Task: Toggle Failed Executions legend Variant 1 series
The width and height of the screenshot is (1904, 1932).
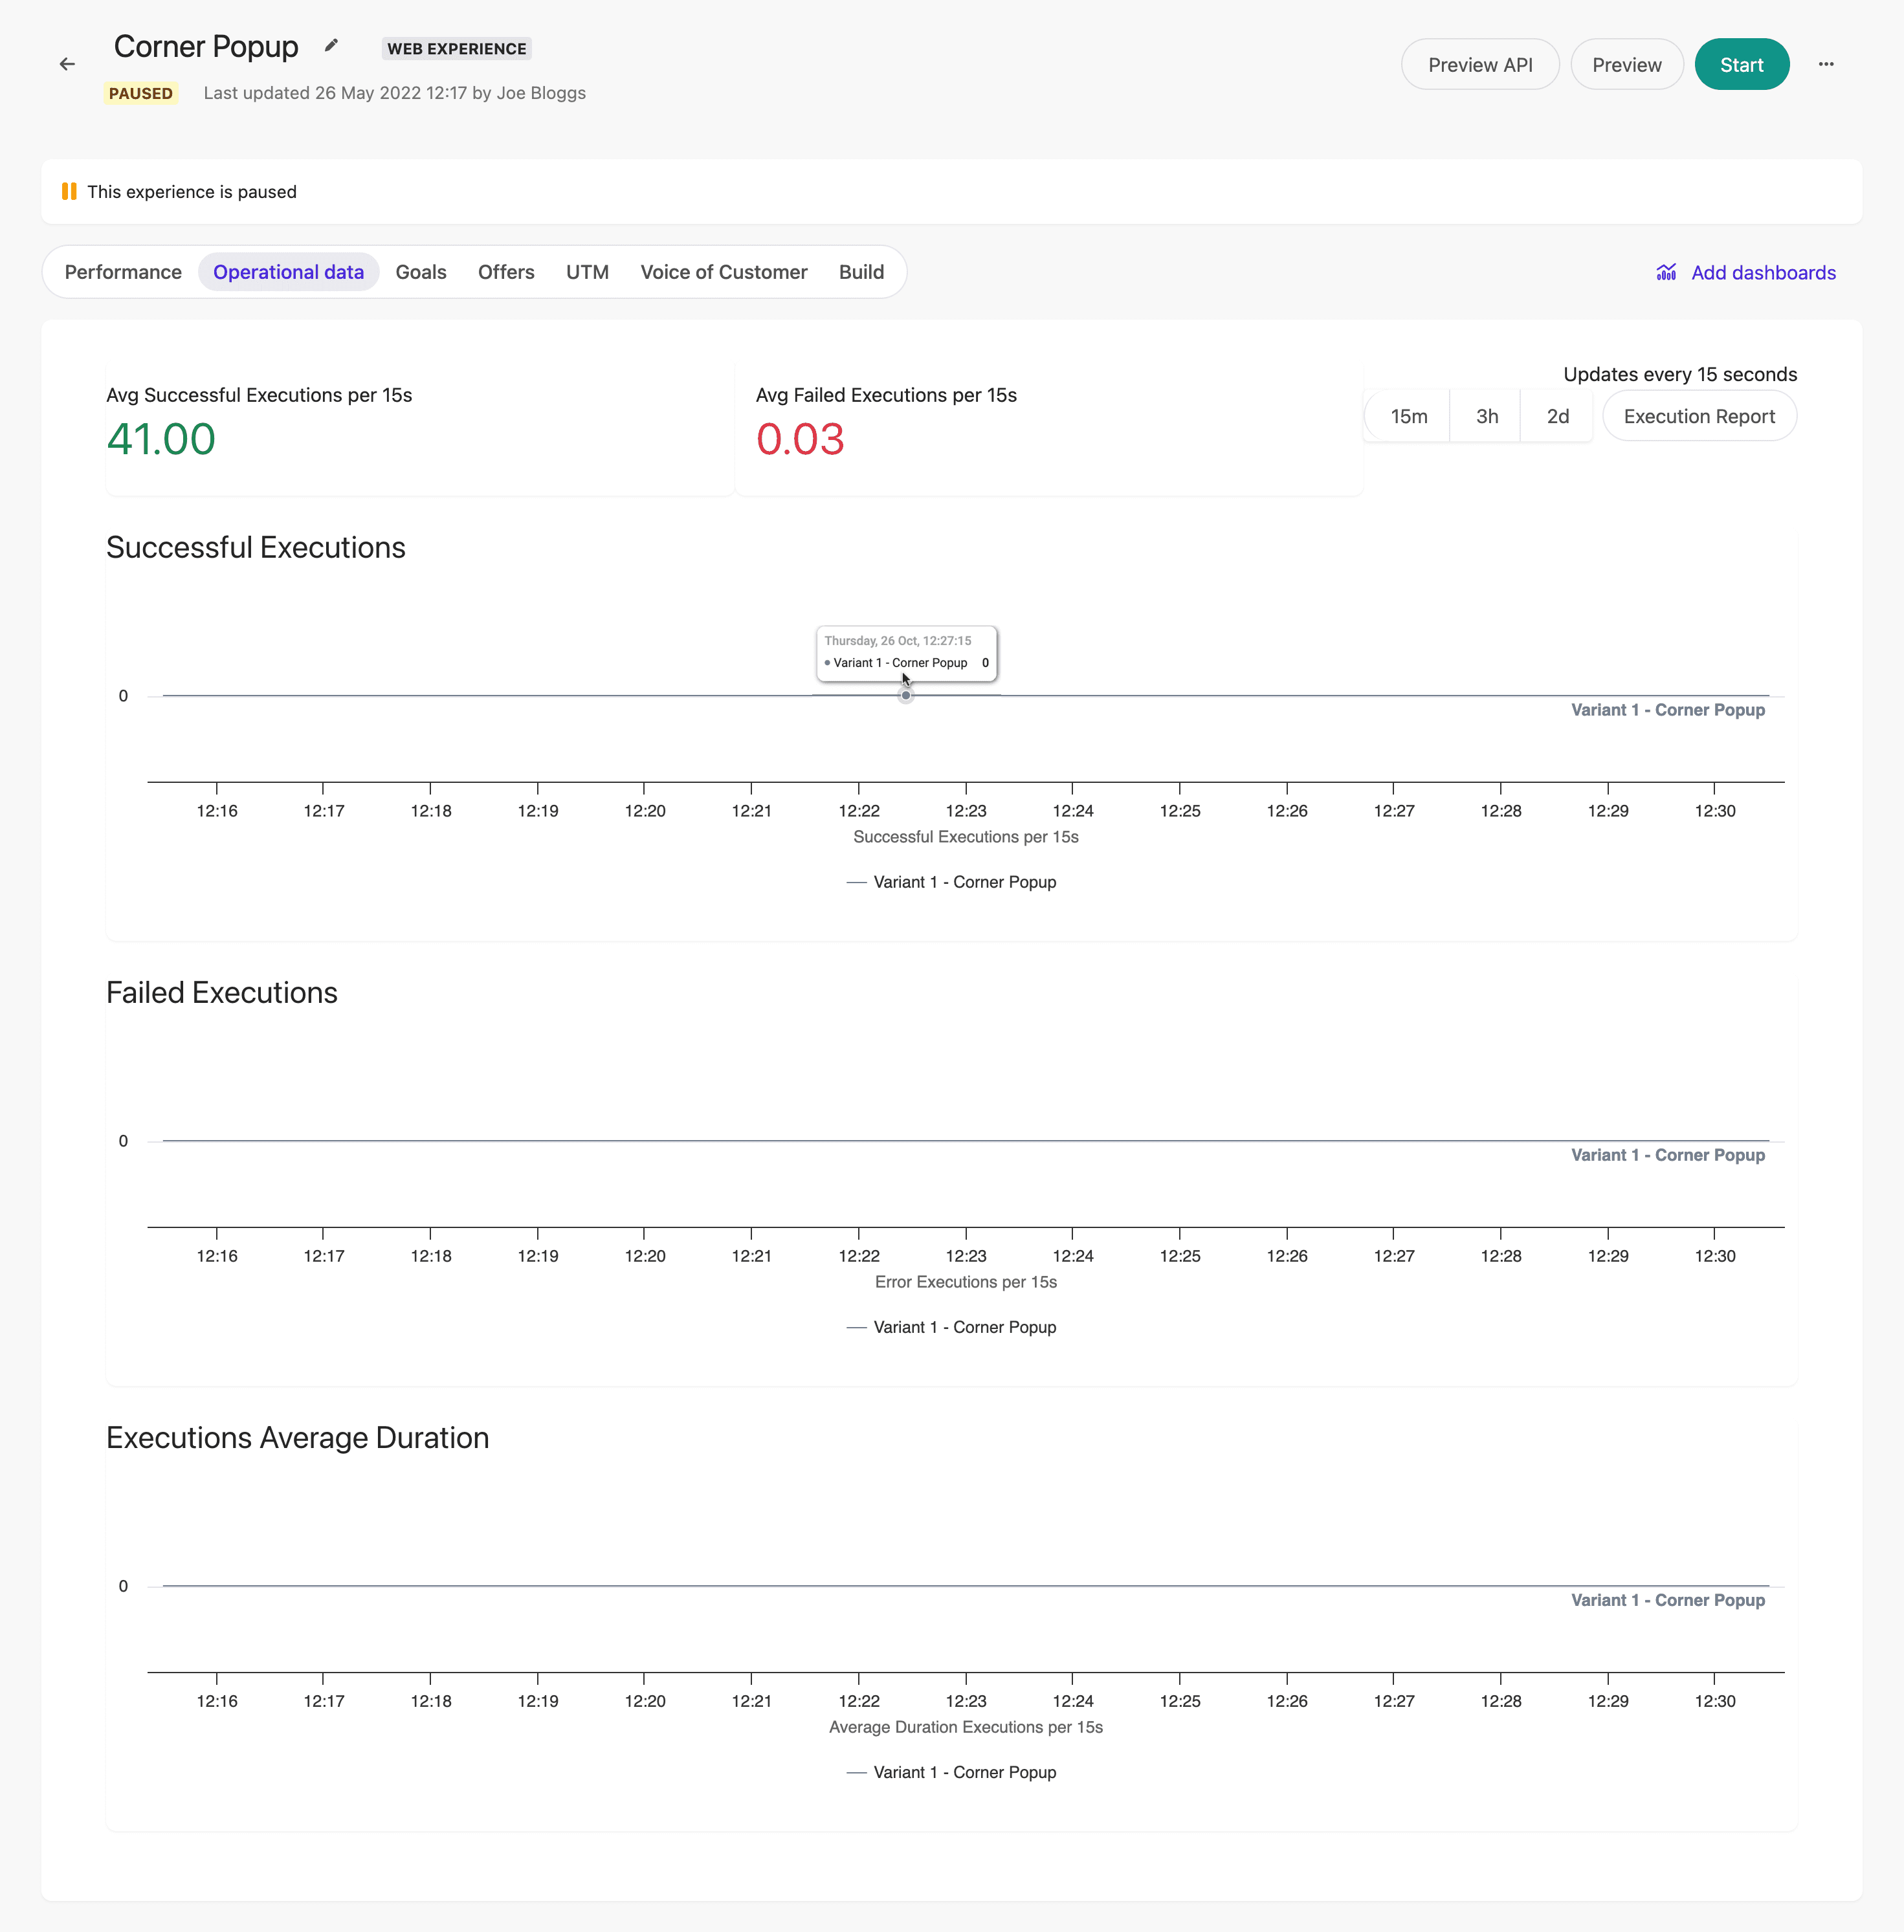Action: pyautogui.click(x=951, y=1327)
